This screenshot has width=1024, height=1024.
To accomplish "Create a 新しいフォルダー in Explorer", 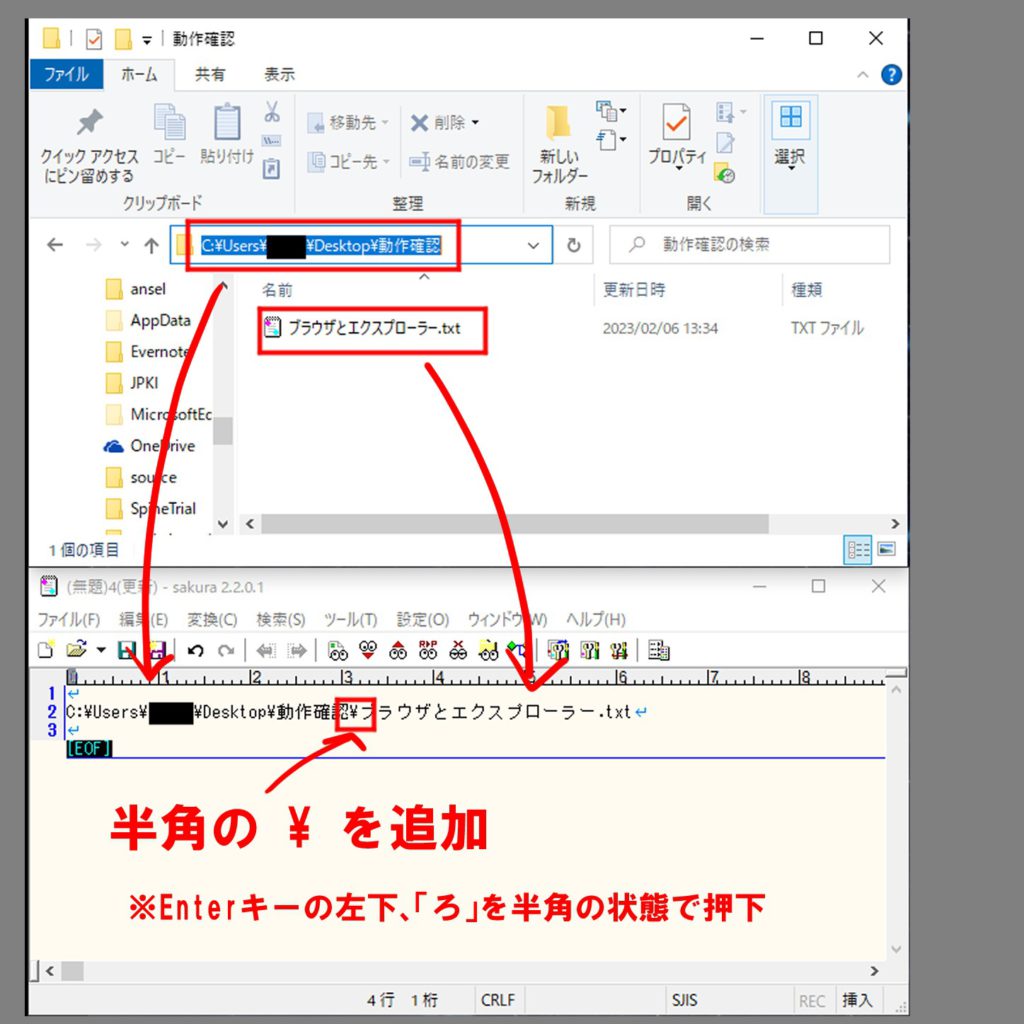I will pos(559,144).
